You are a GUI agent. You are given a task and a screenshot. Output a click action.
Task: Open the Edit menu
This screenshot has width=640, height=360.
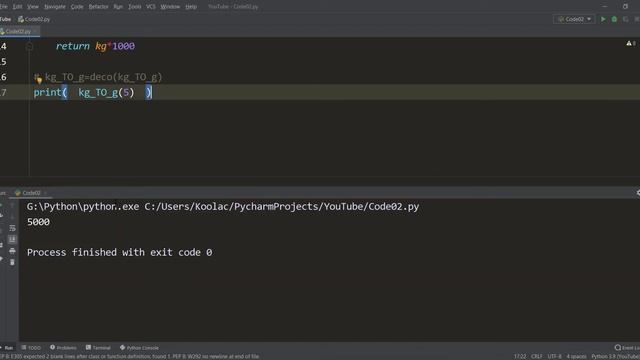point(18,7)
